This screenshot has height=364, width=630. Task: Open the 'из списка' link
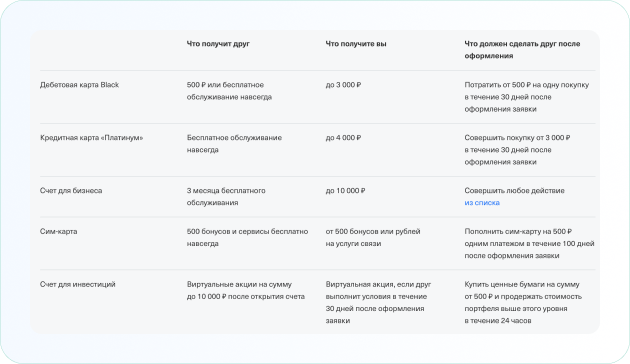coord(482,202)
